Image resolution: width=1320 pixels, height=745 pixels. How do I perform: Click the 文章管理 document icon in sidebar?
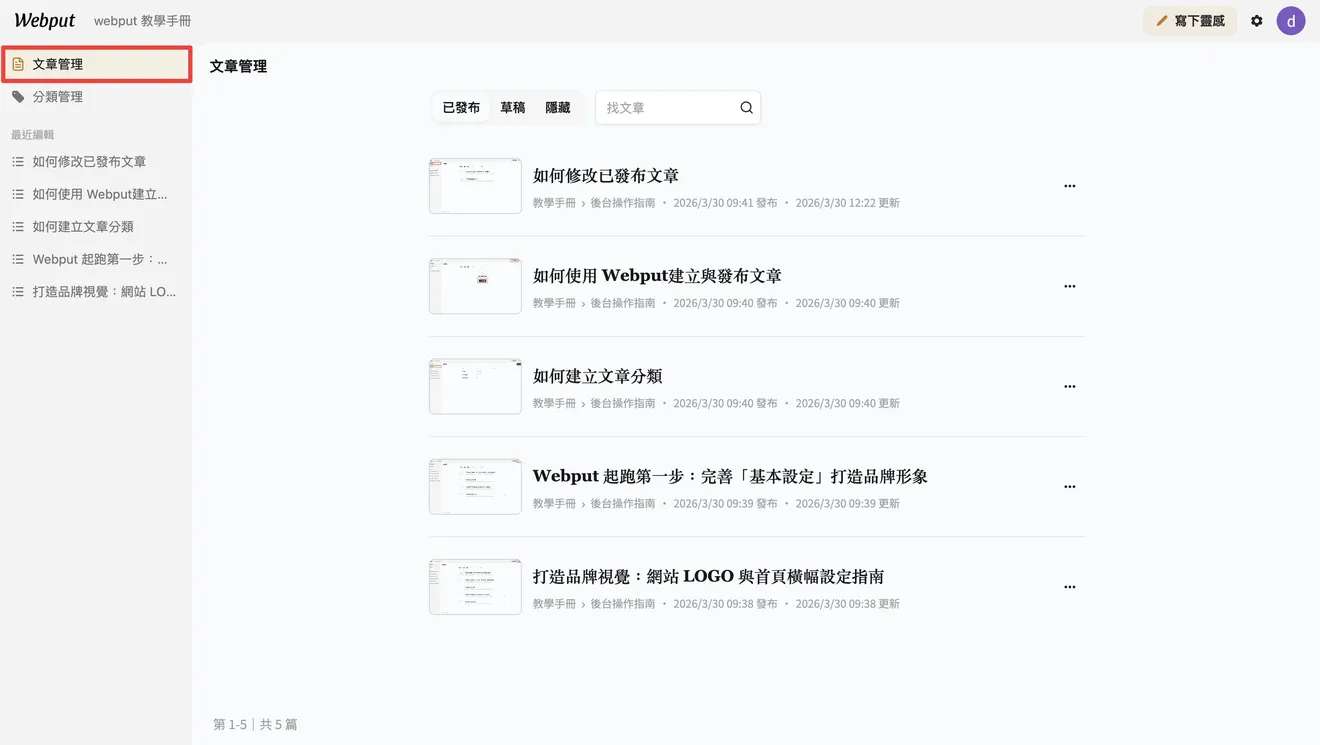click(x=18, y=64)
